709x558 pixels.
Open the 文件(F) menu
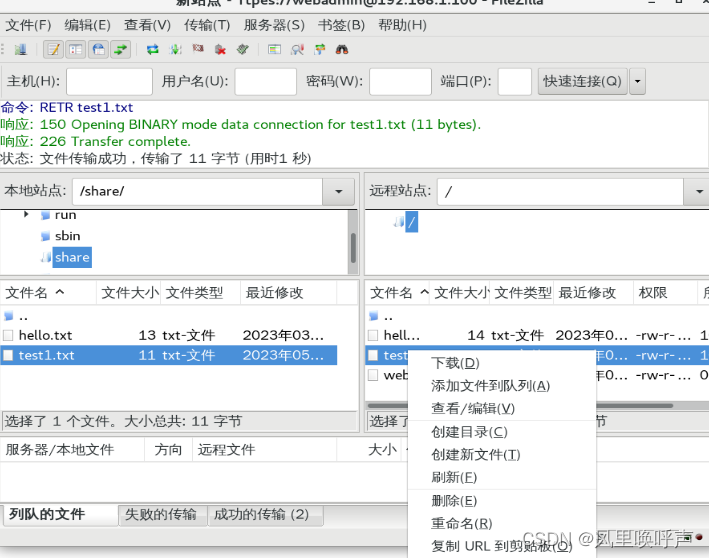28,25
